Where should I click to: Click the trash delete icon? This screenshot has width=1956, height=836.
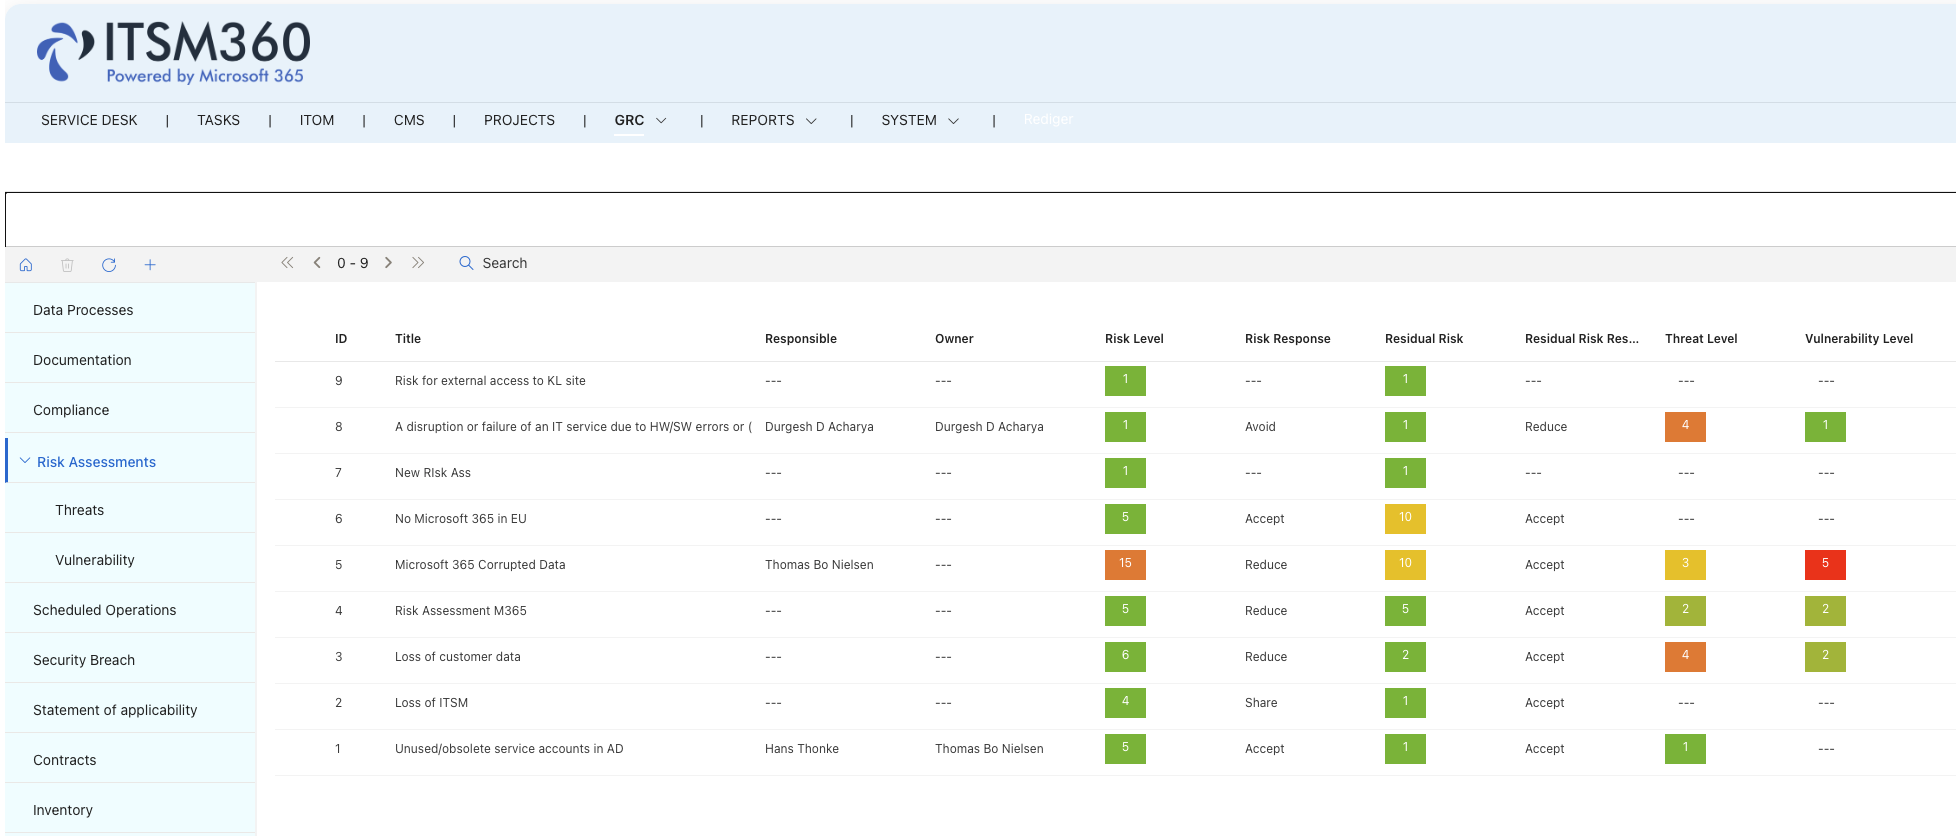click(x=67, y=265)
